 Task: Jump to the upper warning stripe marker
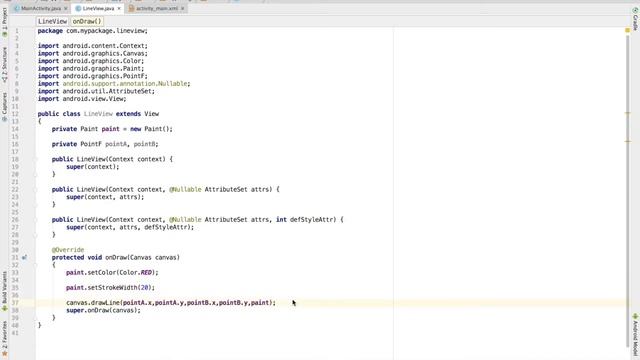[628, 113]
